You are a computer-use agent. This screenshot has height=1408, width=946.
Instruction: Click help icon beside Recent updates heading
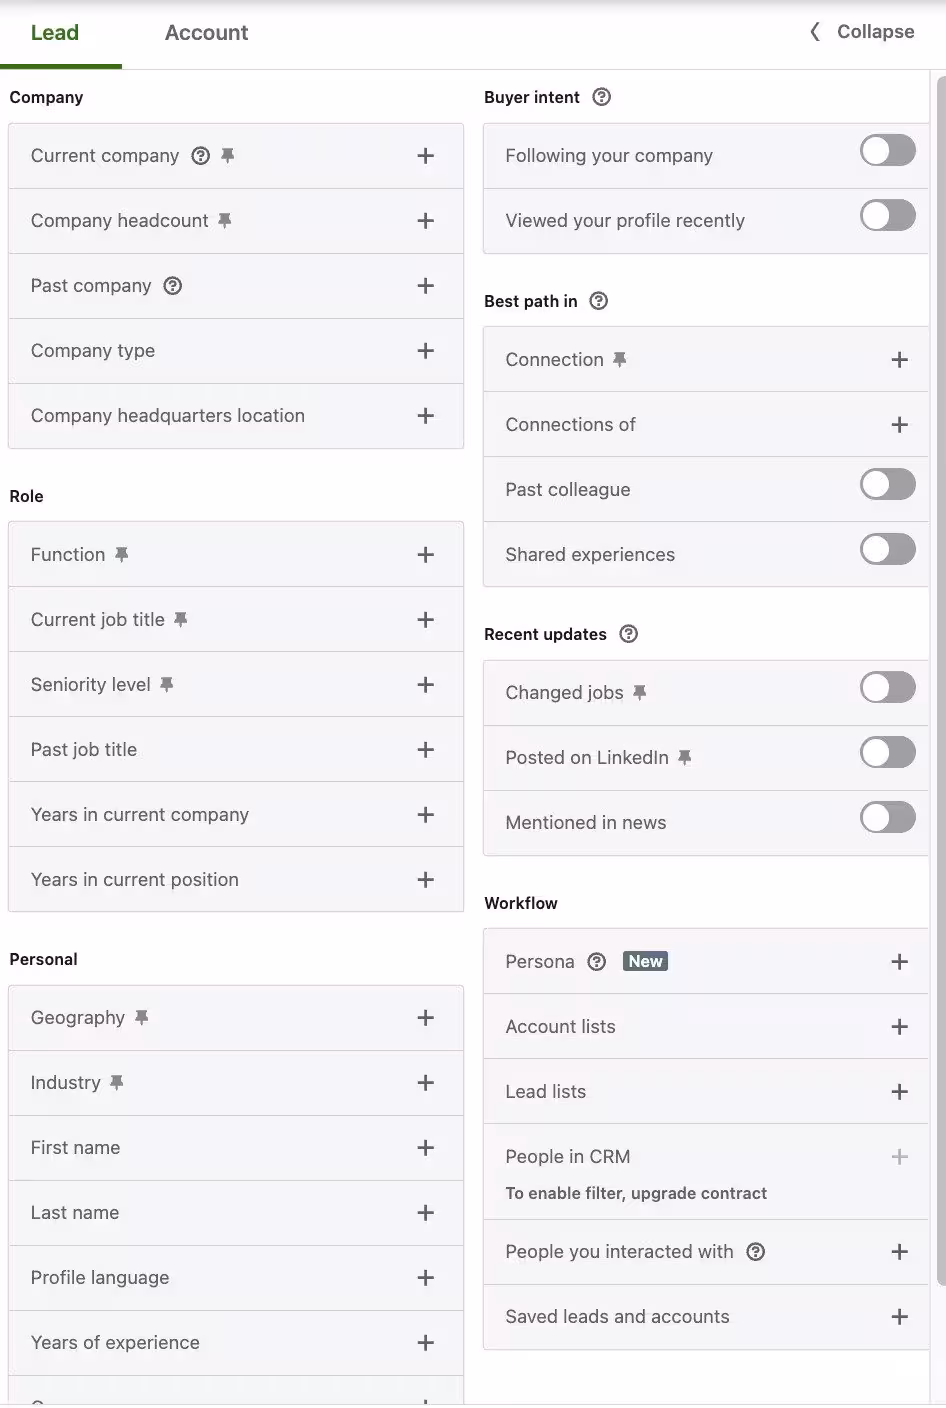pyautogui.click(x=628, y=634)
